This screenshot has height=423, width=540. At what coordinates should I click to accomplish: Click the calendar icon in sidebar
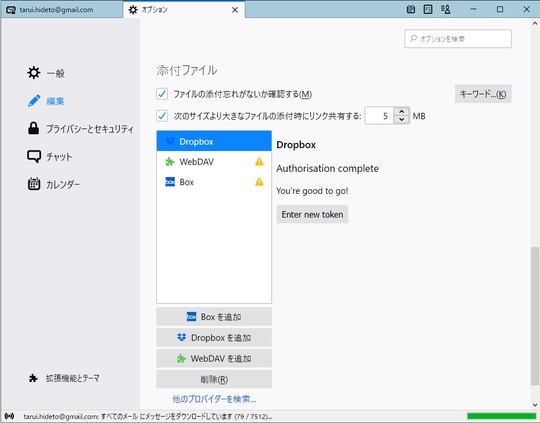click(x=34, y=184)
